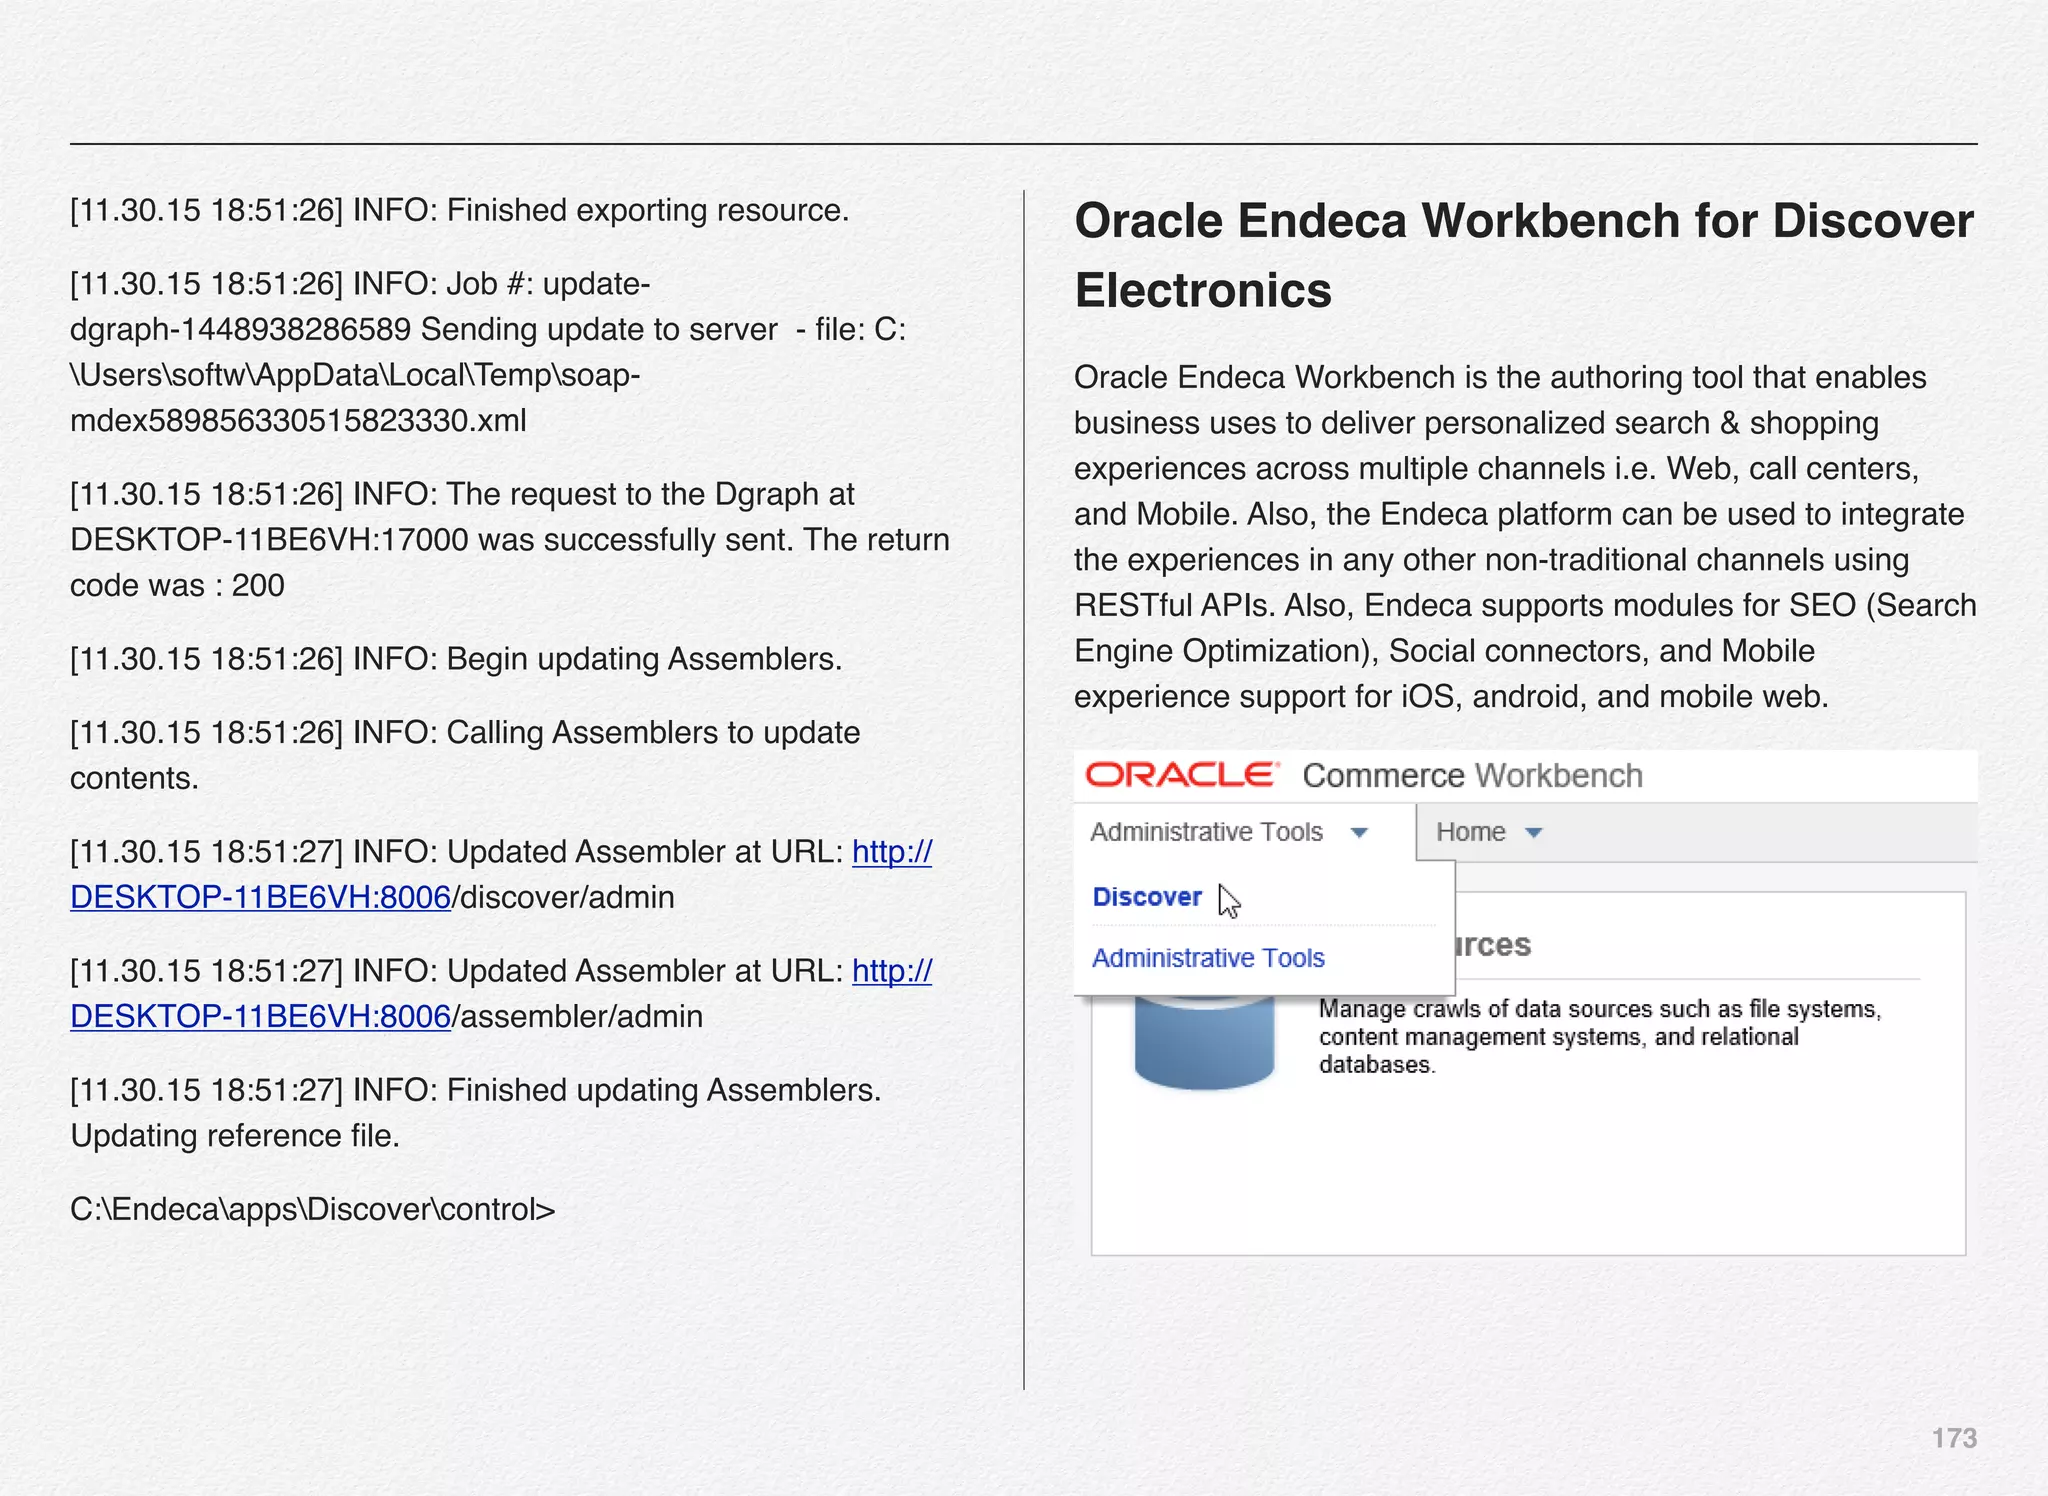Click the arrow beside the Administrative Tools menu header
The width and height of the screenshot is (2048, 1496).
1358,833
